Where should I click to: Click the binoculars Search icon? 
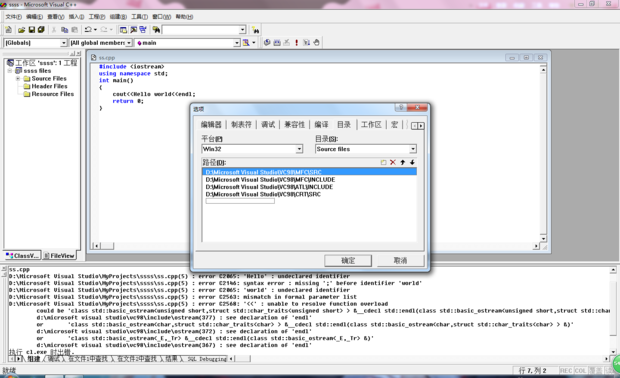click(255, 30)
